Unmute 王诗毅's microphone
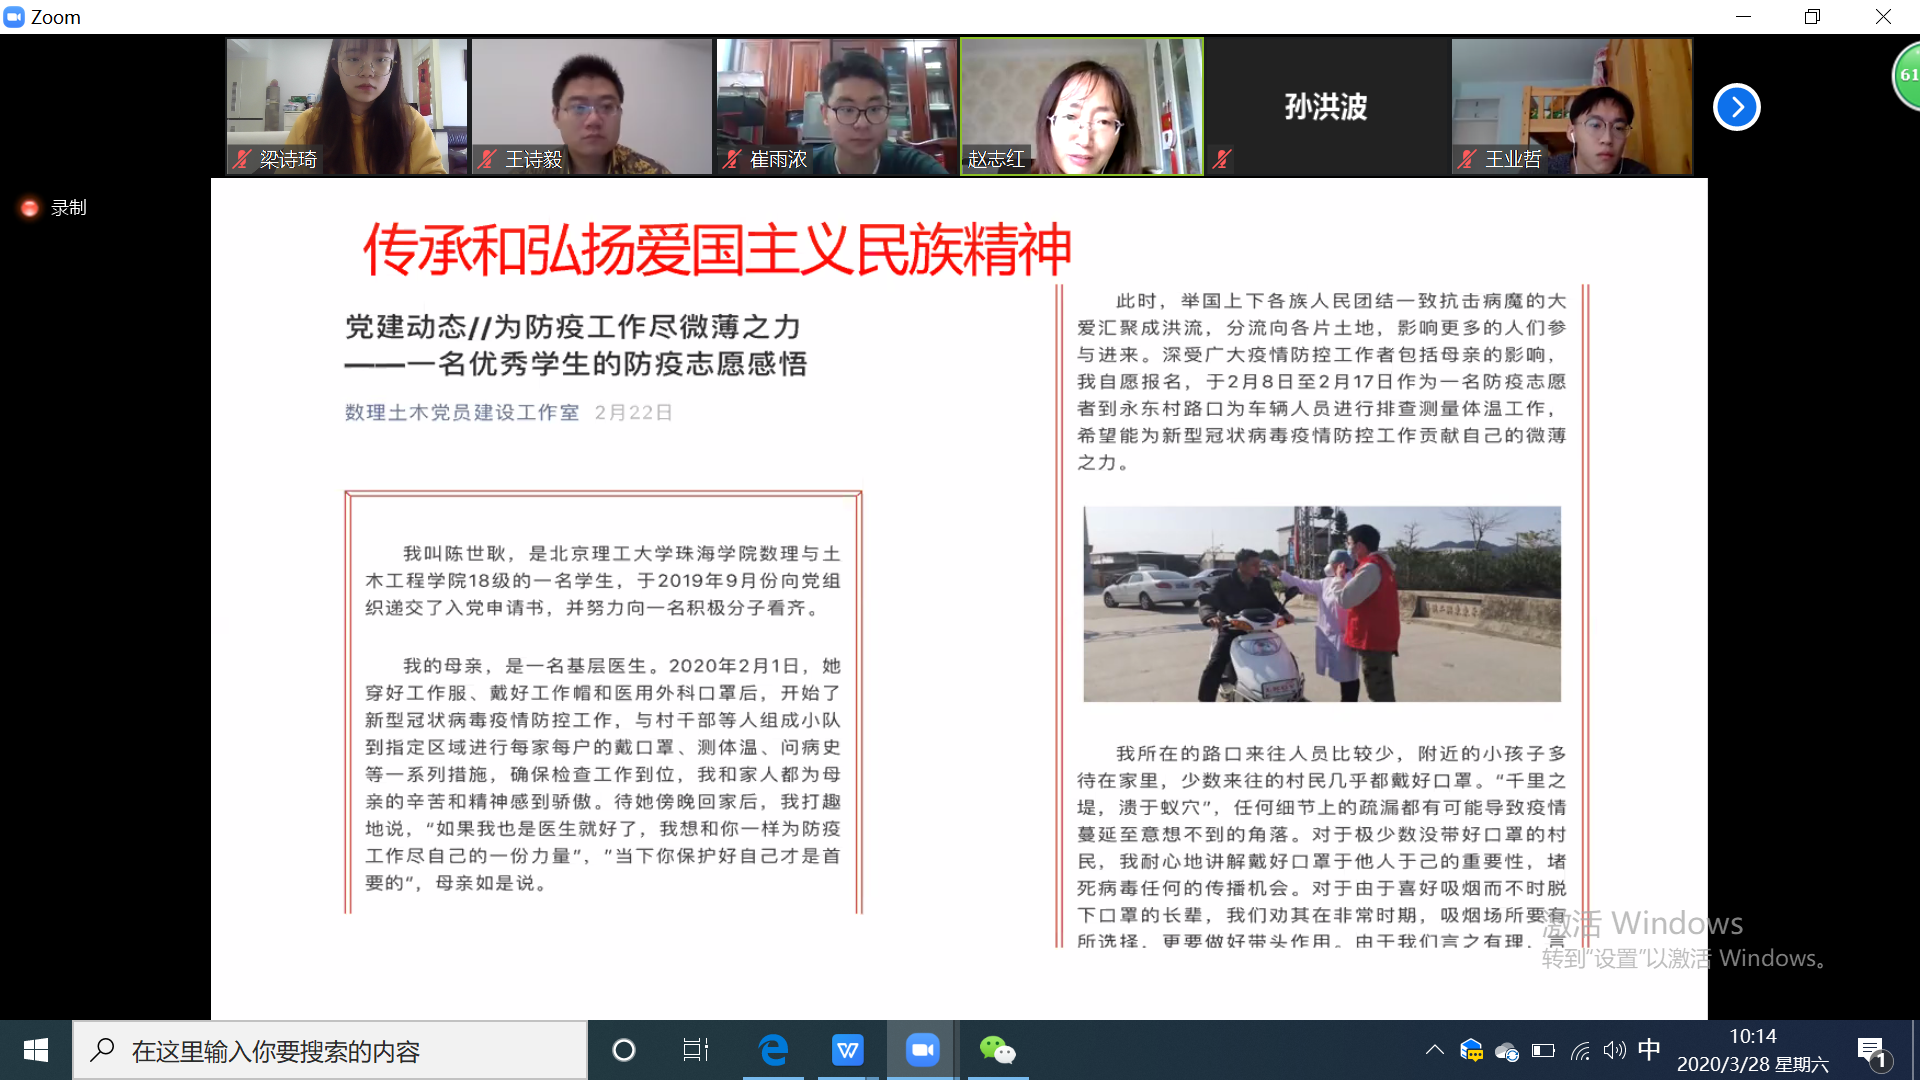The image size is (1920, 1080). (485, 159)
